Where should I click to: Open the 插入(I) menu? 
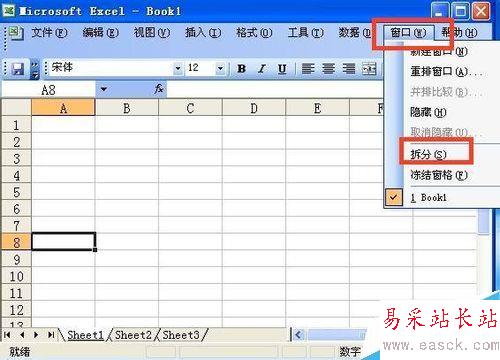[203, 33]
